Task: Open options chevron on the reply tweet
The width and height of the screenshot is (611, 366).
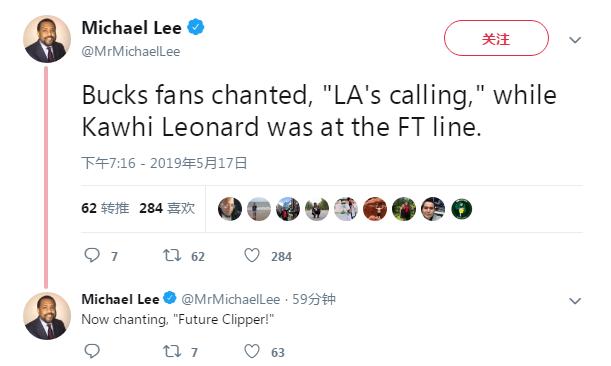Action: pyautogui.click(x=575, y=301)
